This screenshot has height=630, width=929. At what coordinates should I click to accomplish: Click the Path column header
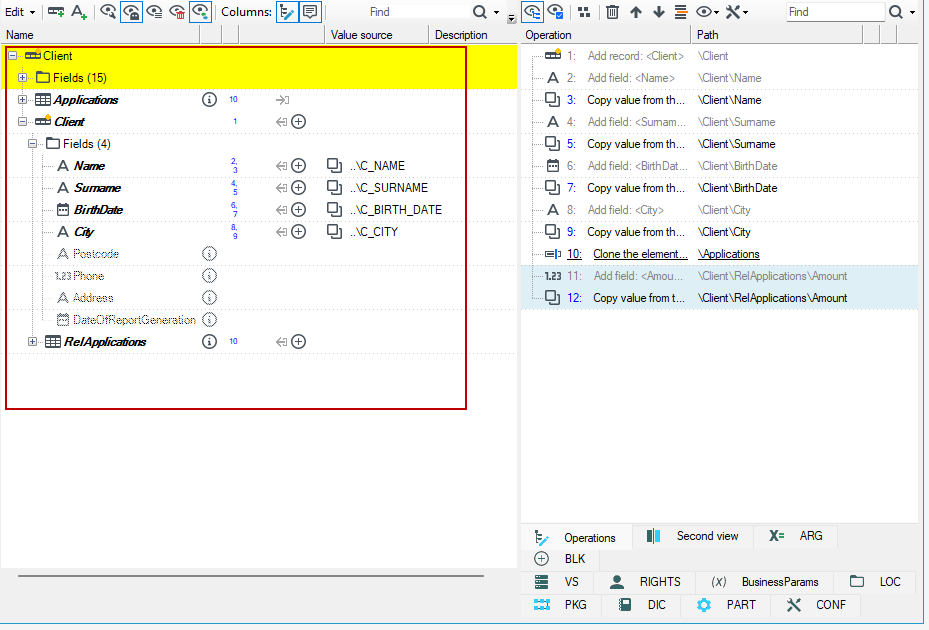(x=776, y=35)
